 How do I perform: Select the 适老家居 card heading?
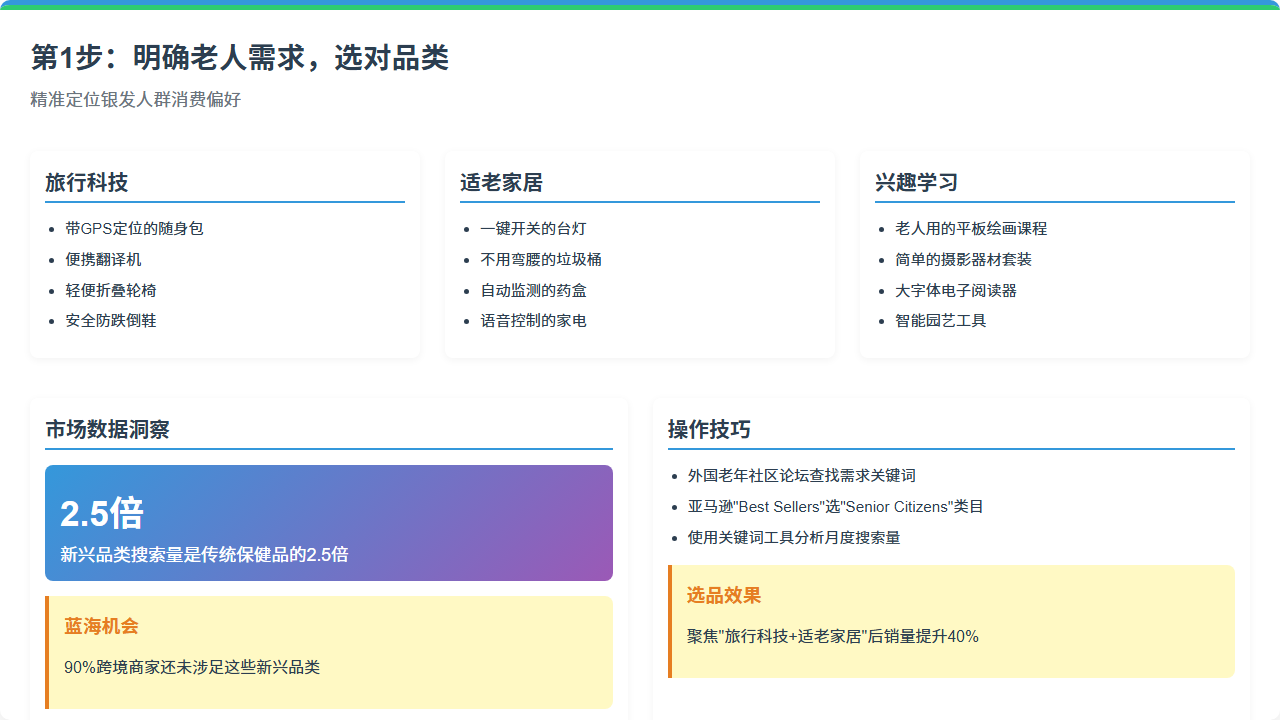[x=502, y=182]
